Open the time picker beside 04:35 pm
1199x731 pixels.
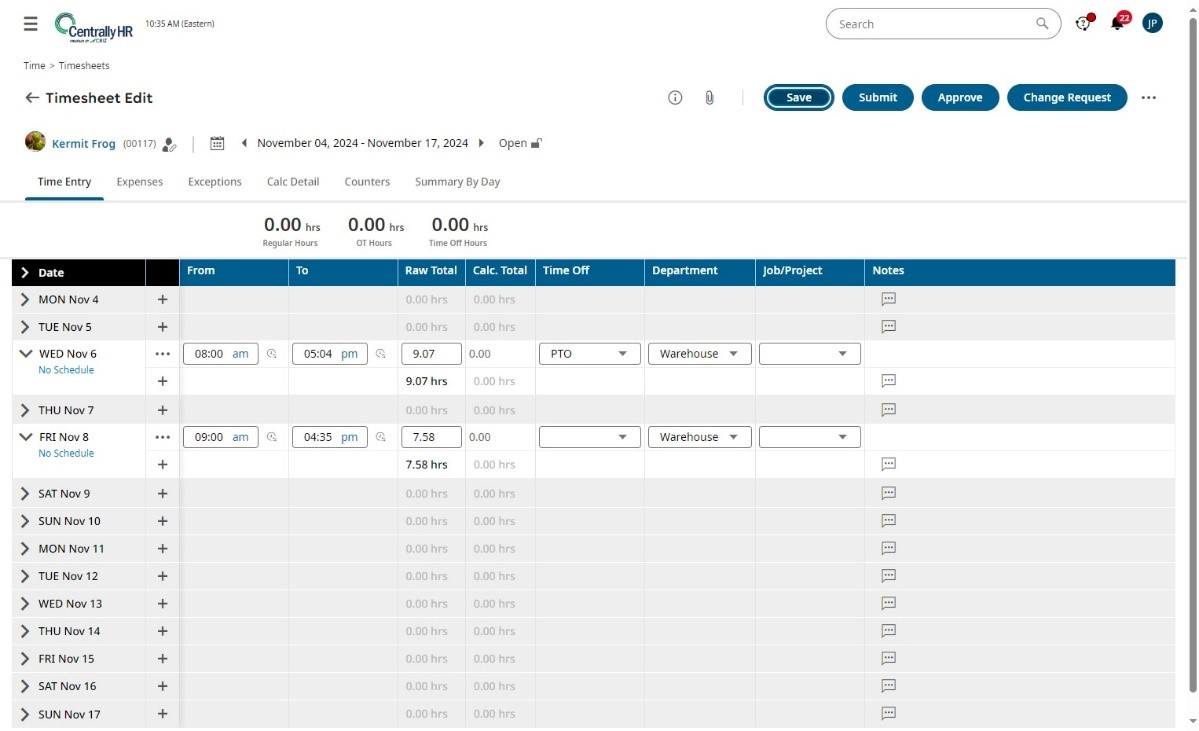[381, 437]
